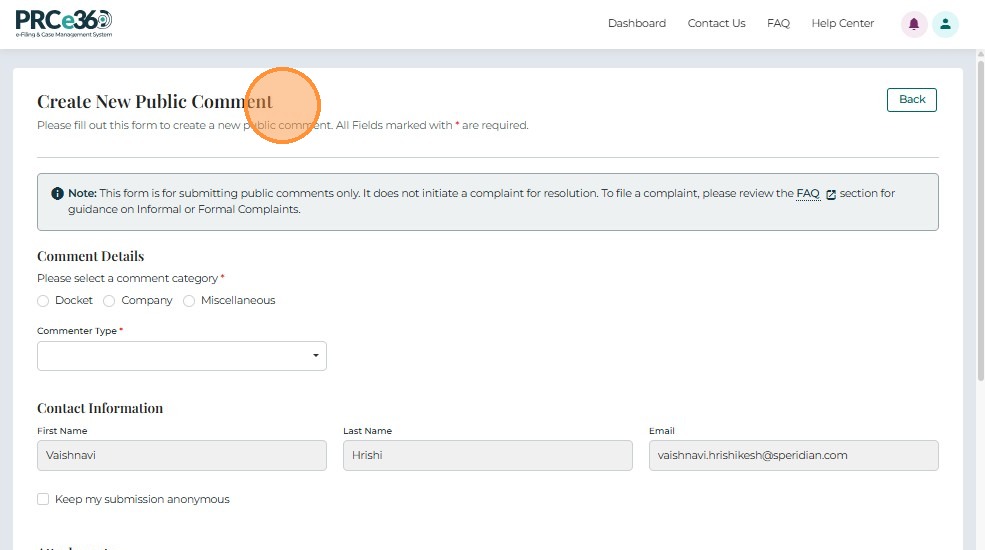985x550 pixels.
Task: Click the Comment Details heading
Action: 90,256
